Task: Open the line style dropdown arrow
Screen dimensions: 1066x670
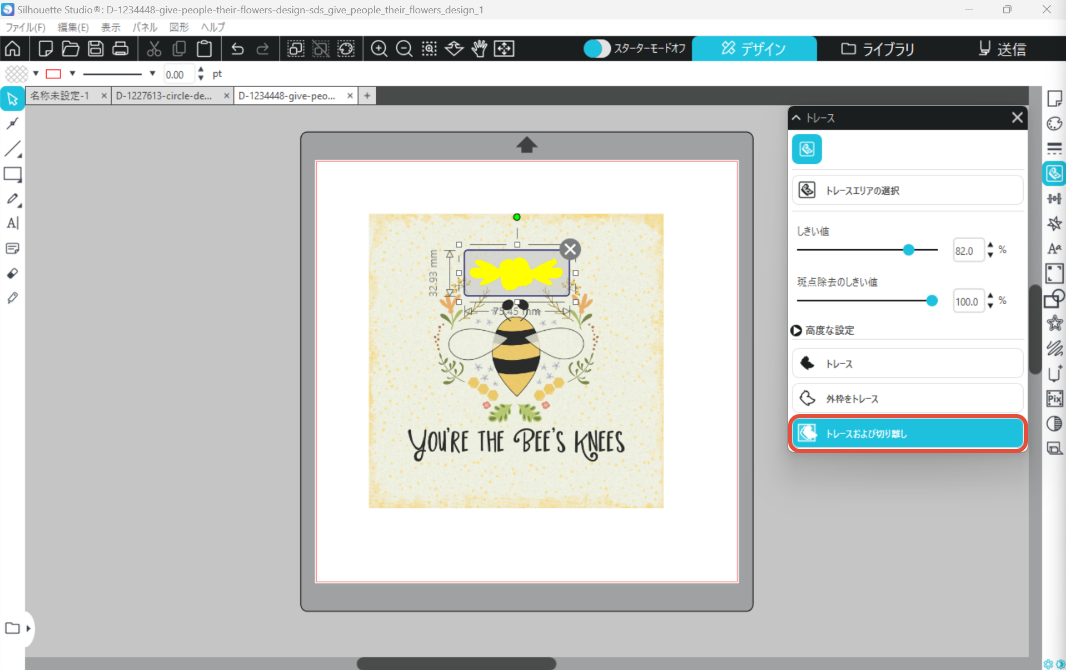Action: pyautogui.click(x=152, y=73)
